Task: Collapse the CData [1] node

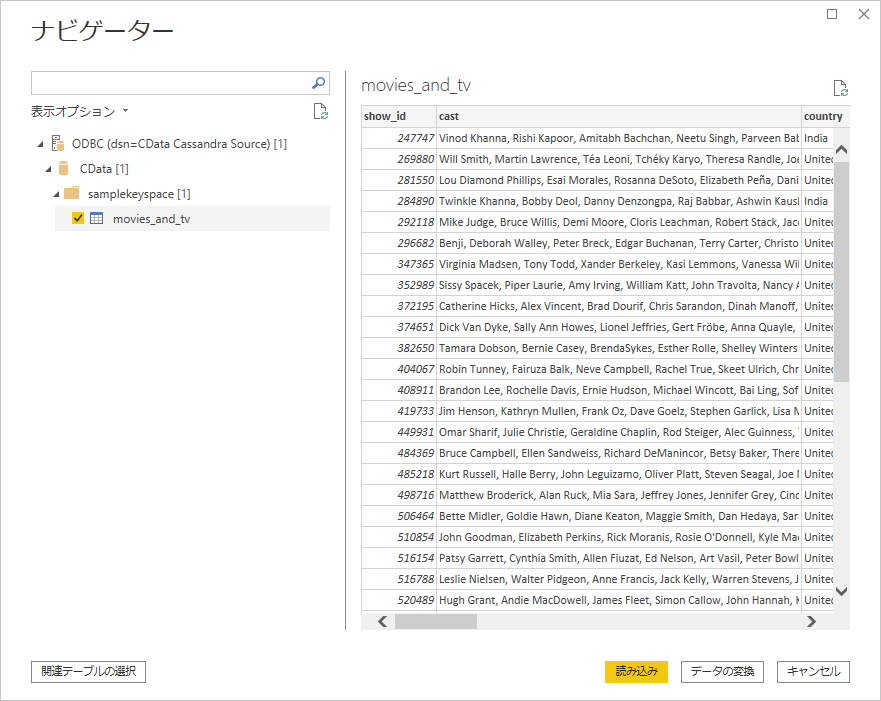Action: [48, 169]
